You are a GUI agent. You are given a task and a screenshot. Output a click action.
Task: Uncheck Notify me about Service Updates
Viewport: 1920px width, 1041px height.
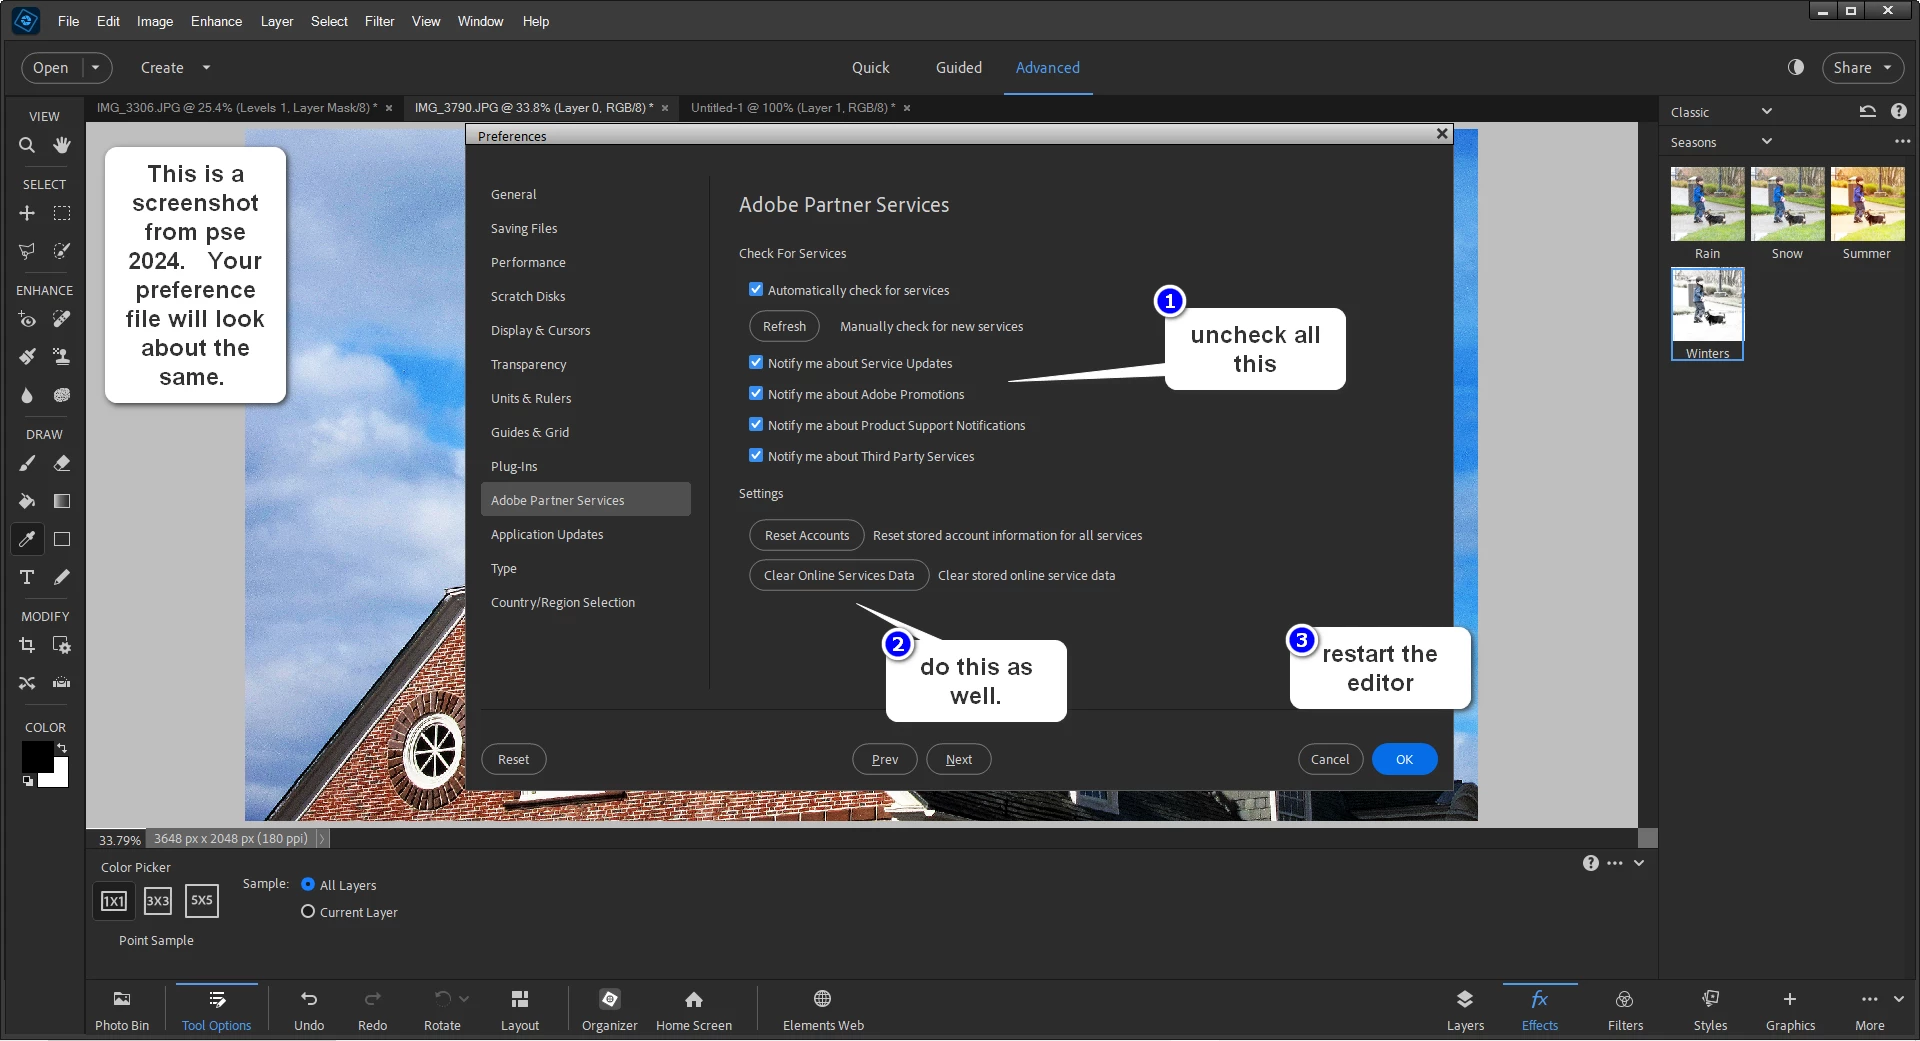coord(756,363)
